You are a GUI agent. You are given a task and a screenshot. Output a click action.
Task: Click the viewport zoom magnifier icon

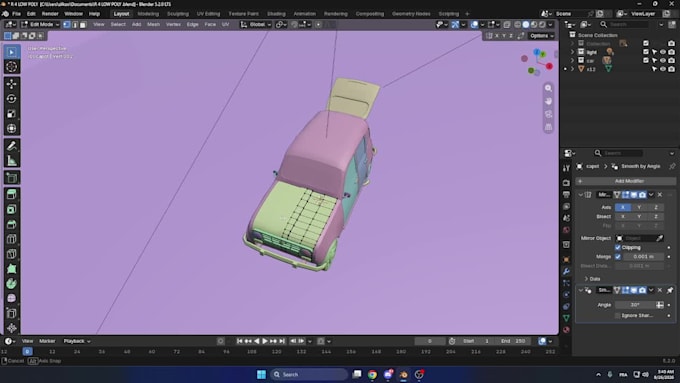pyautogui.click(x=549, y=88)
